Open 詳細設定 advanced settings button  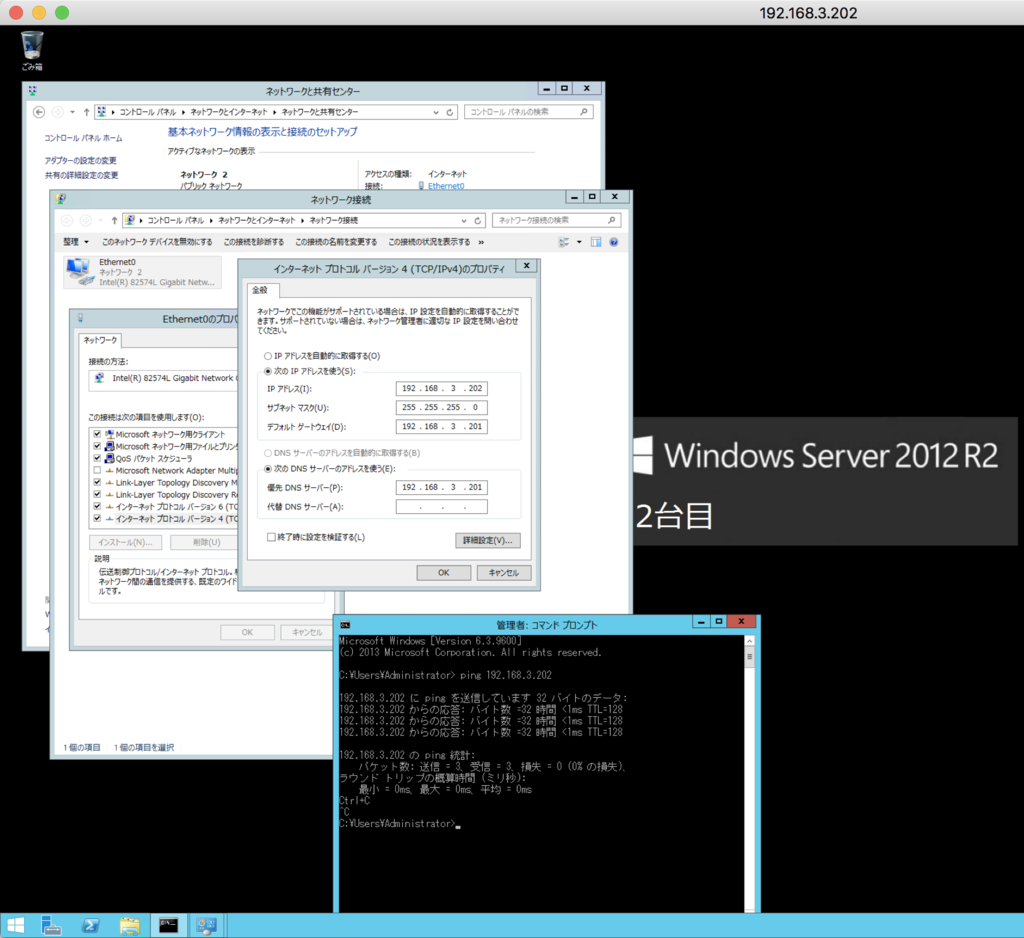(488, 540)
